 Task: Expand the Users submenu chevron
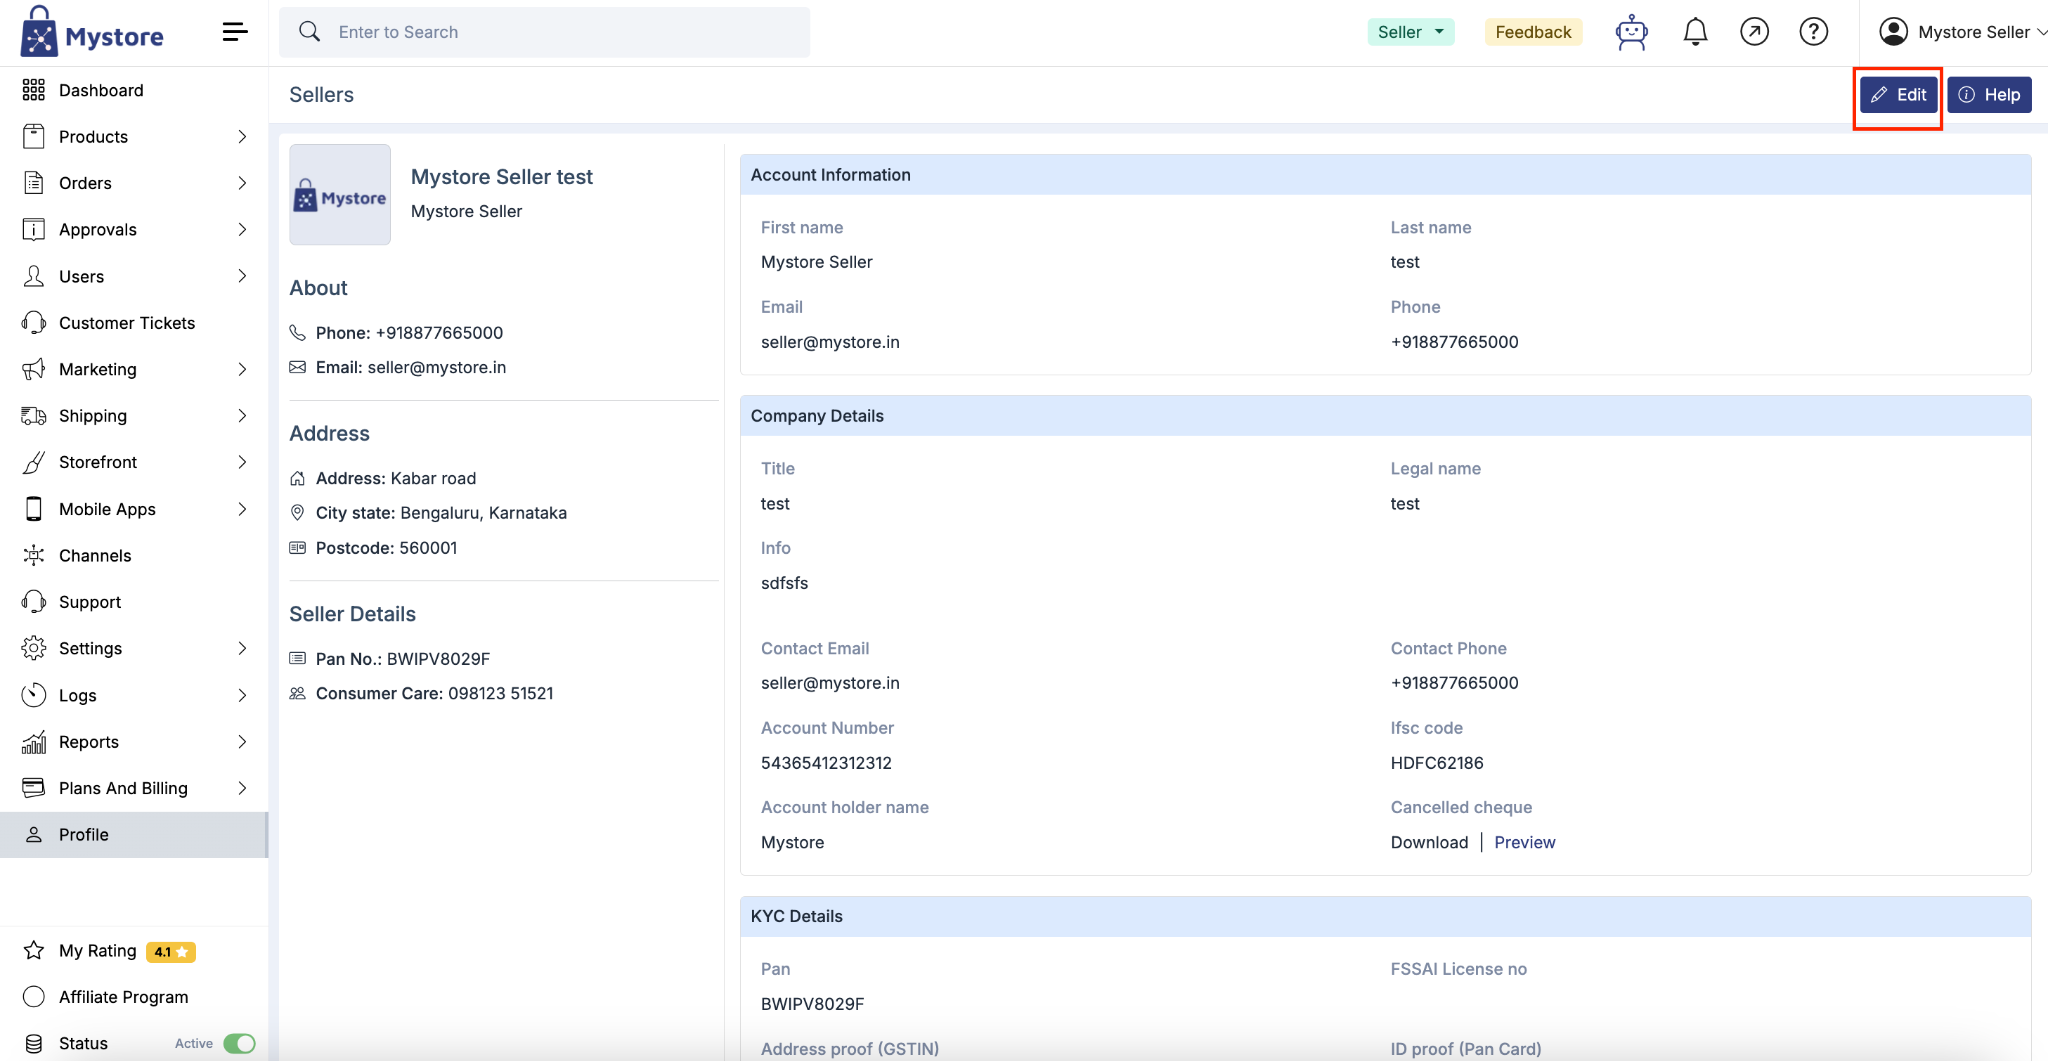[x=242, y=276]
